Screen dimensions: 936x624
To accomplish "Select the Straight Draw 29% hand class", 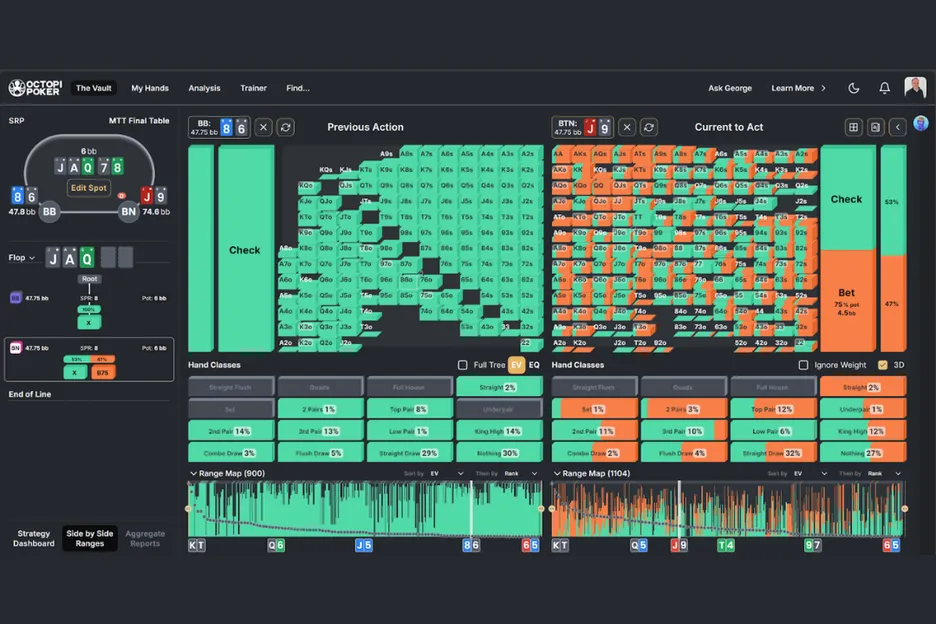I will 410,453.
